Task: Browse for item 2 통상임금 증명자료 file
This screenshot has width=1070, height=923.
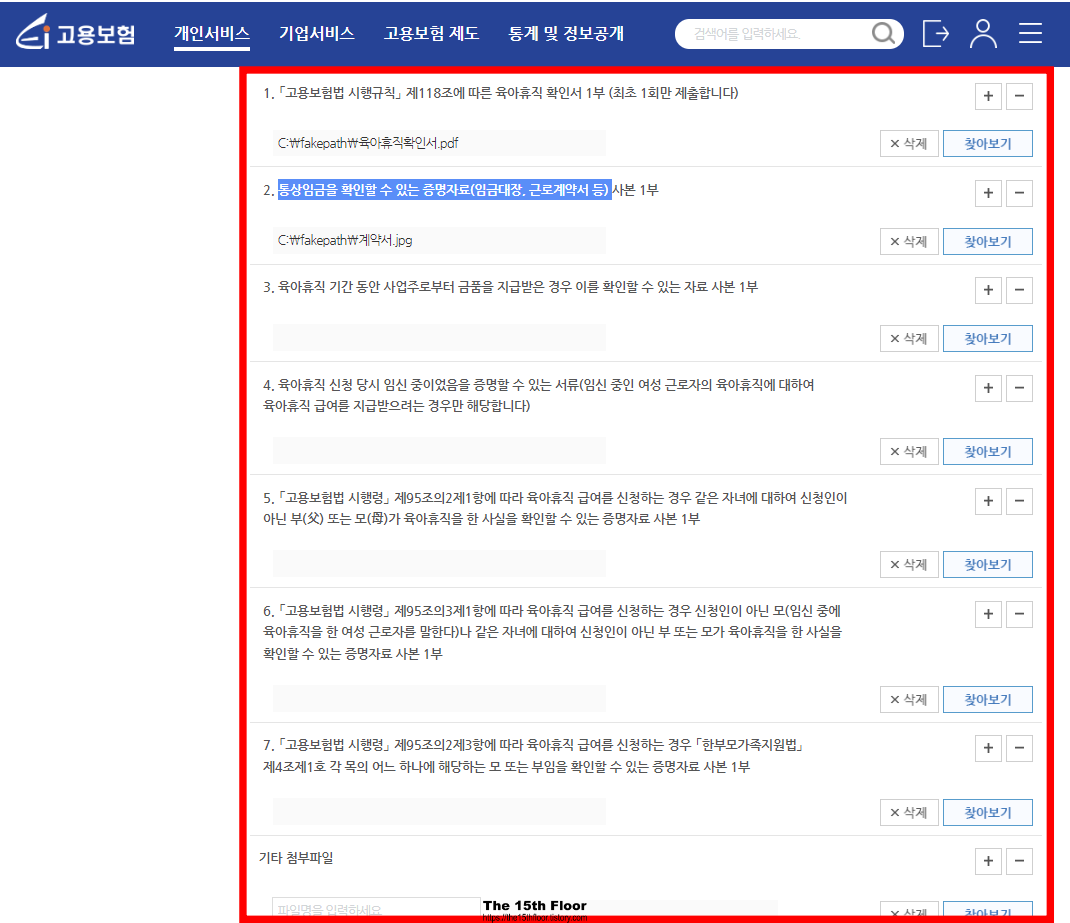Action: [x=987, y=241]
